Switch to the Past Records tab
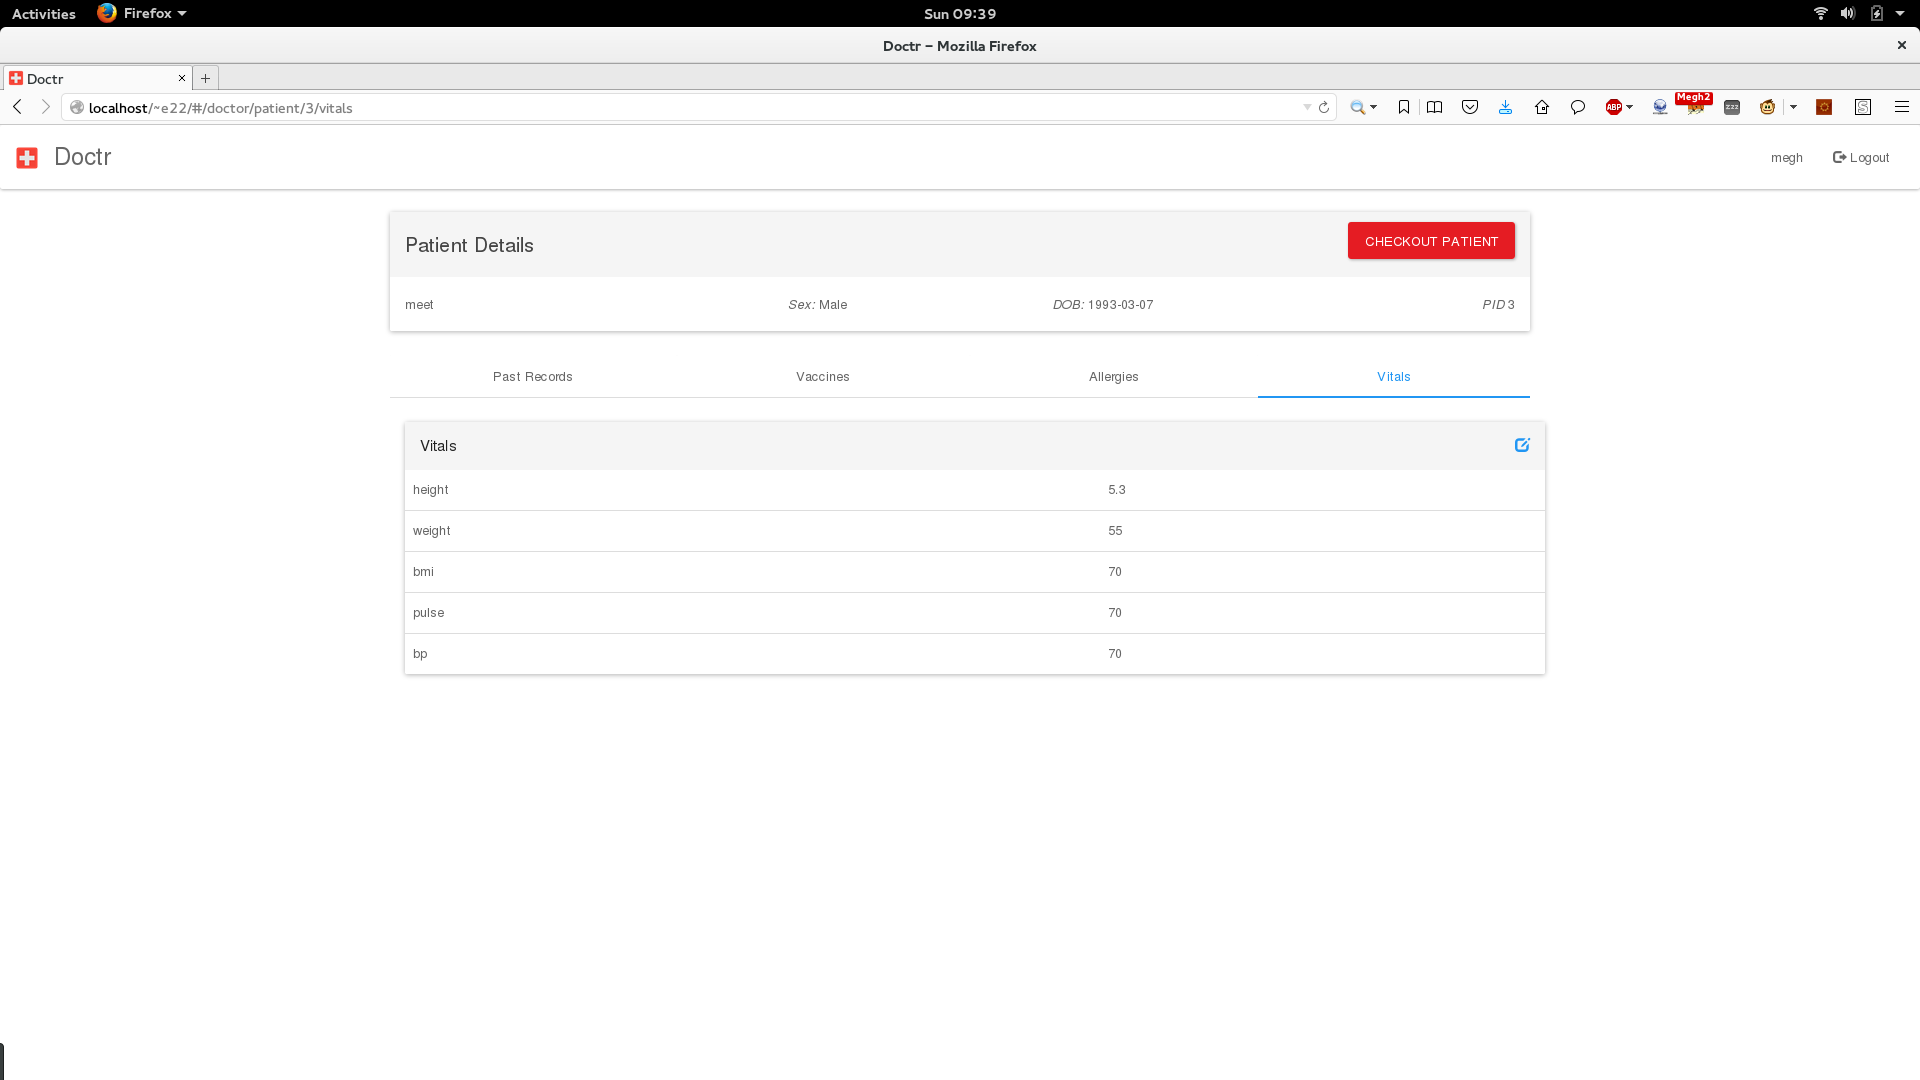1920x1080 pixels. point(533,377)
